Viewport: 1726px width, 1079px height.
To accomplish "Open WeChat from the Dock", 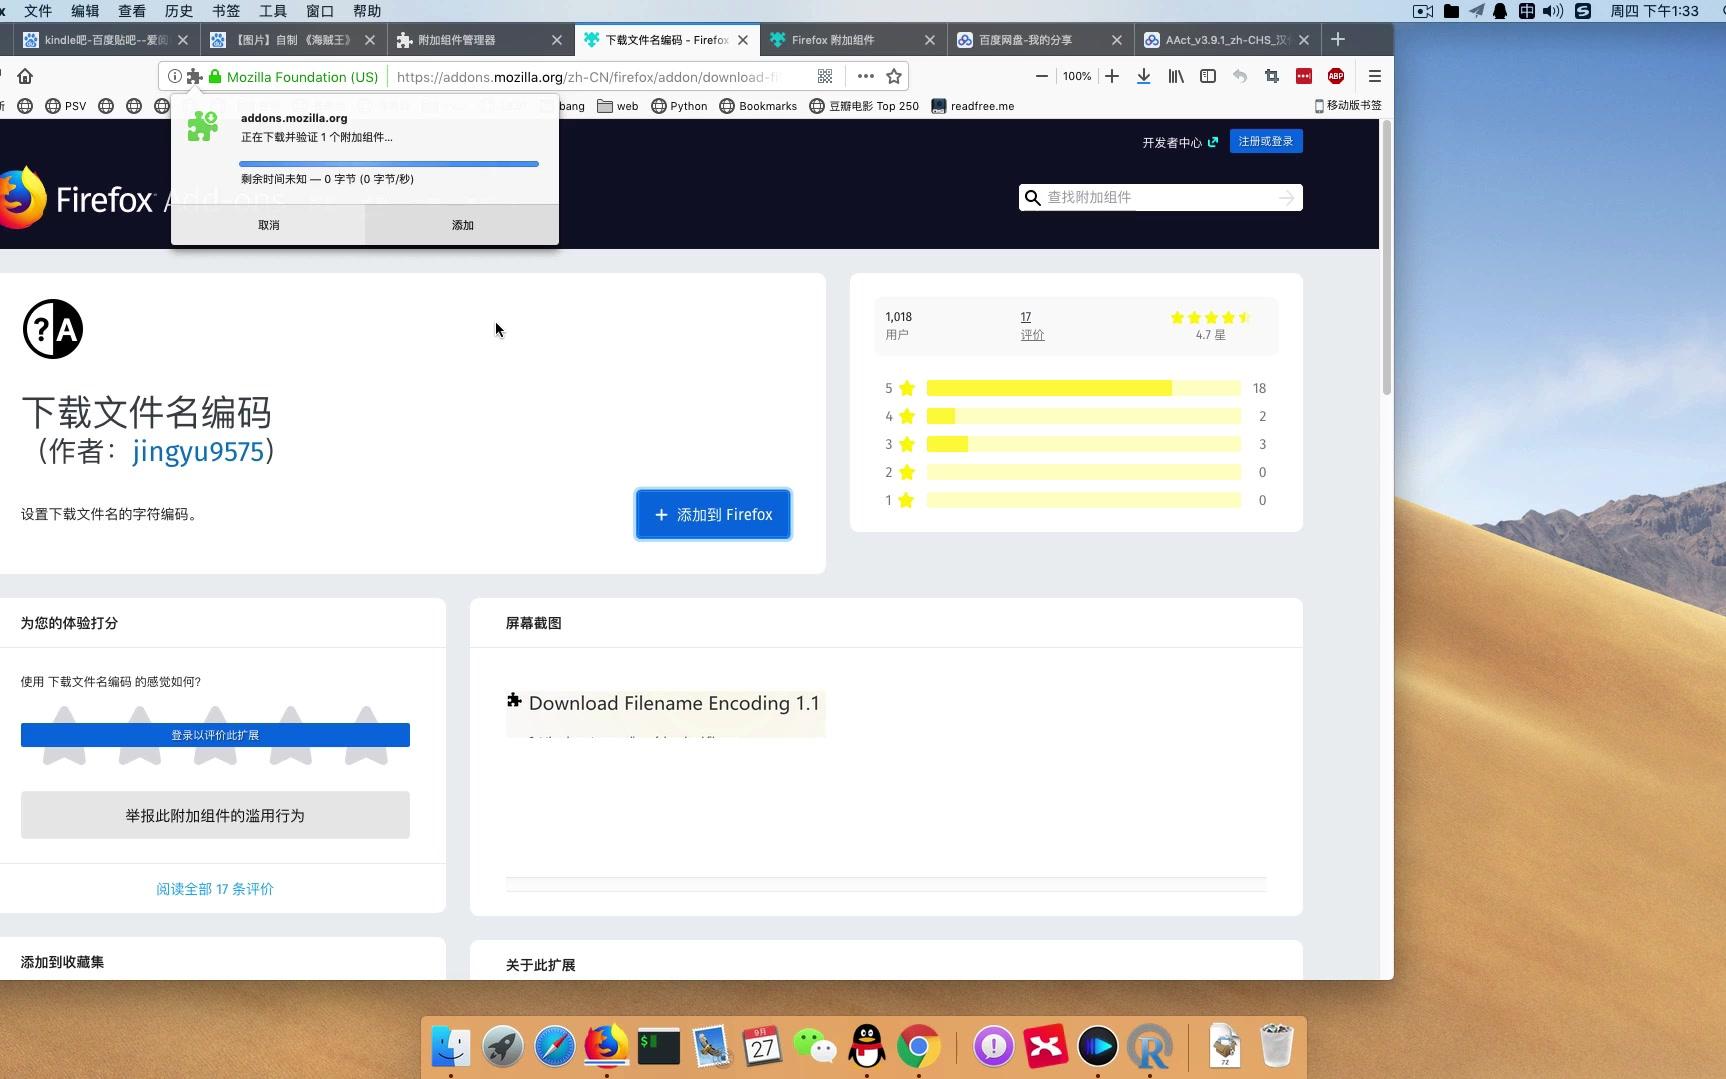I will click(814, 1046).
